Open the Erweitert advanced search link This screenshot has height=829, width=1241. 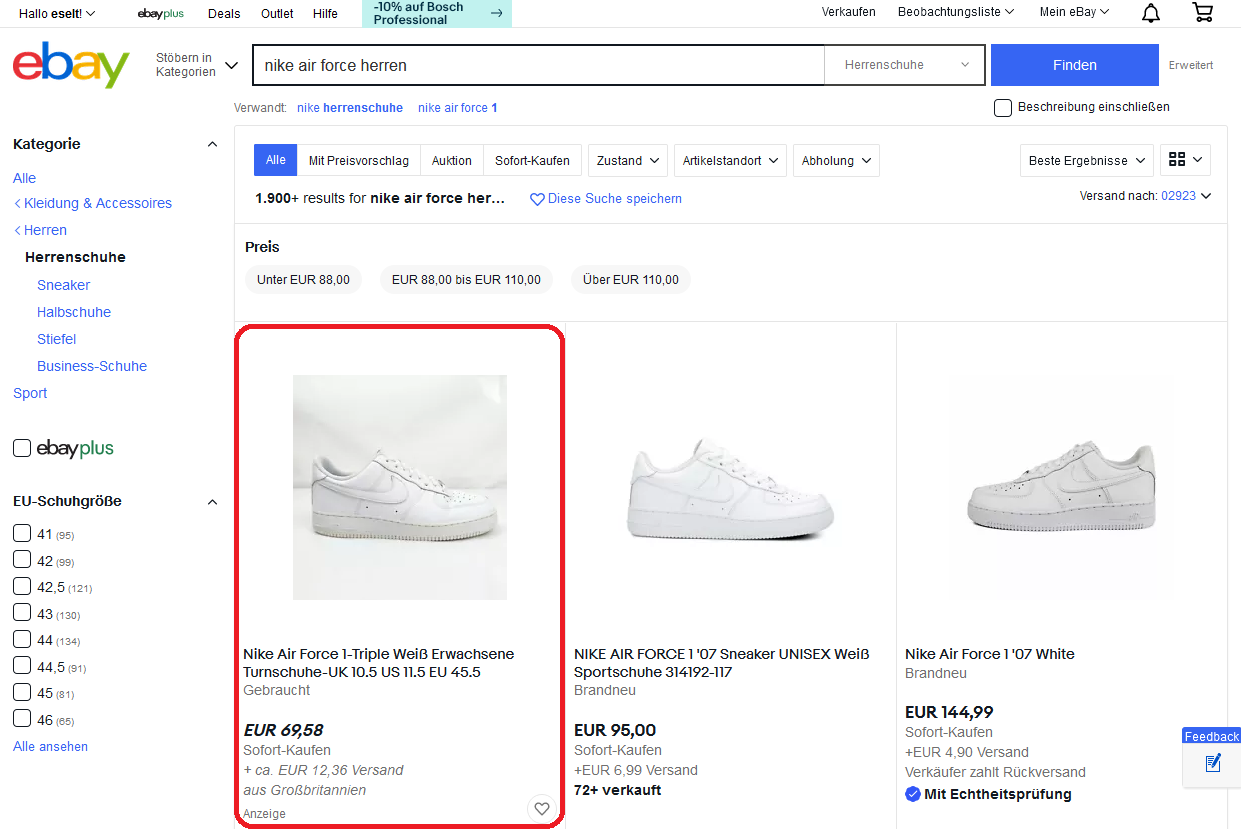click(1191, 65)
